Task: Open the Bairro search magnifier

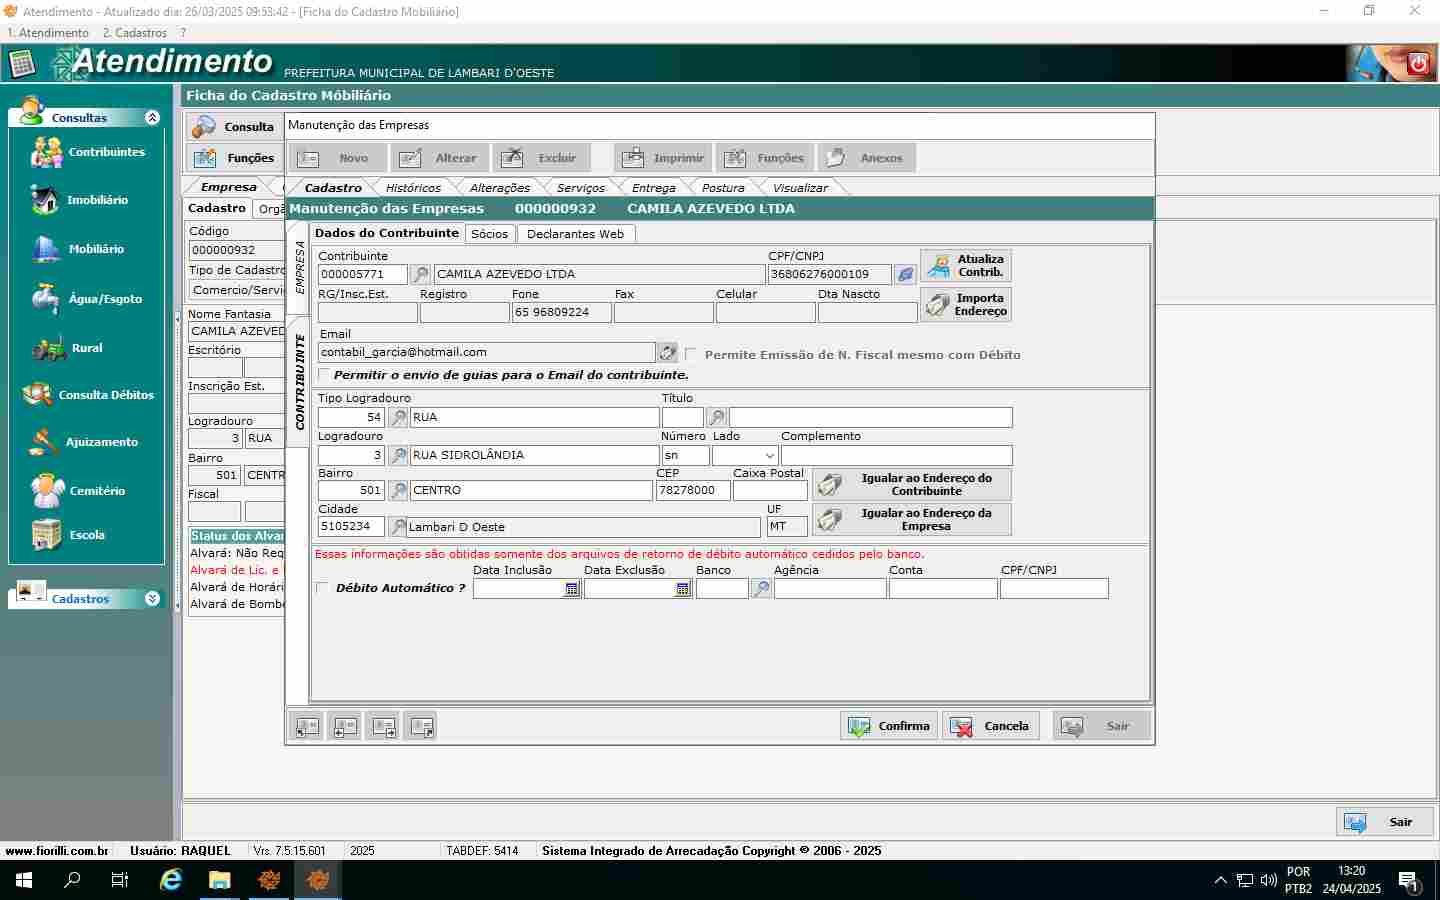Action: click(x=398, y=491)
